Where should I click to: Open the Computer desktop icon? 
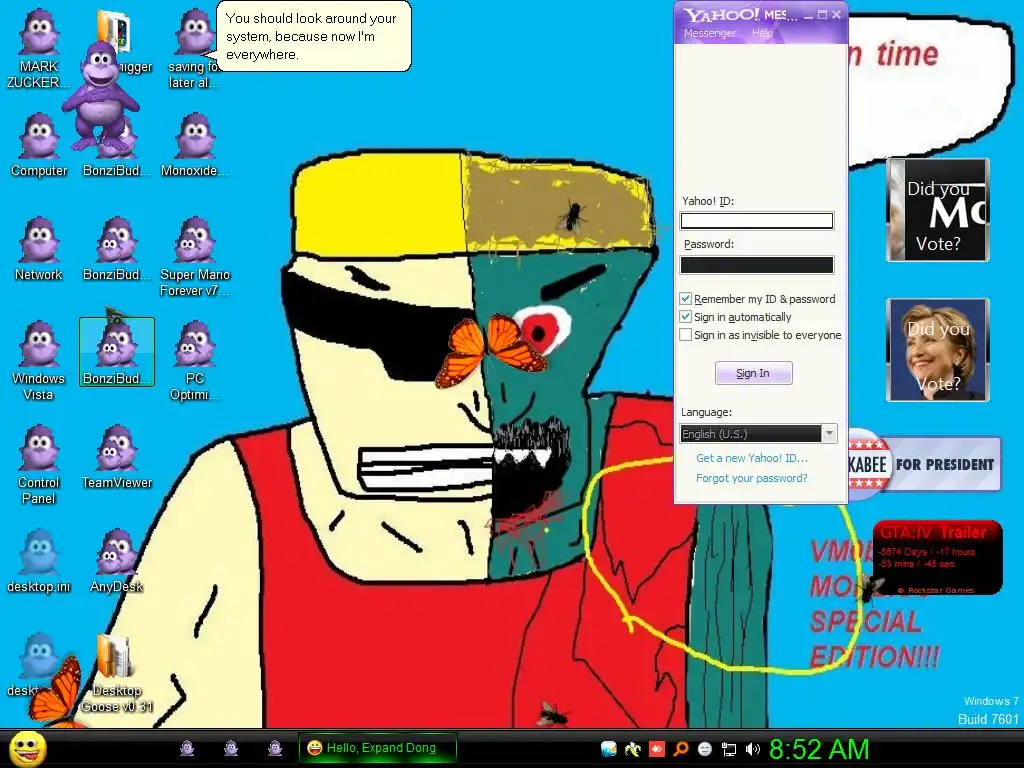[39, 145]
